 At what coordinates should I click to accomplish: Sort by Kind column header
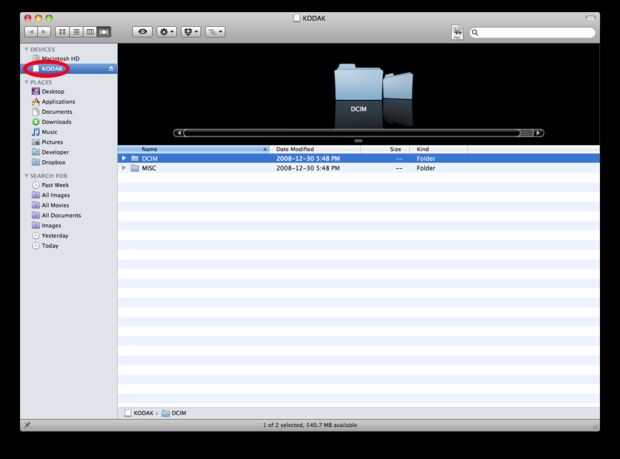click(x=439, y=149)
